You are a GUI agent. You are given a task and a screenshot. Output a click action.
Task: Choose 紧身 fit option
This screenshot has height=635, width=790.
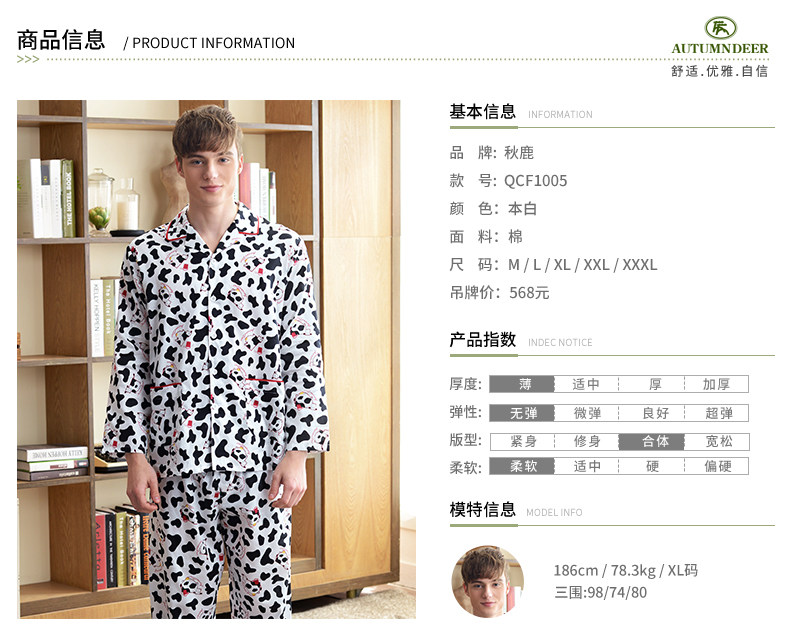[x=522, y=441]
